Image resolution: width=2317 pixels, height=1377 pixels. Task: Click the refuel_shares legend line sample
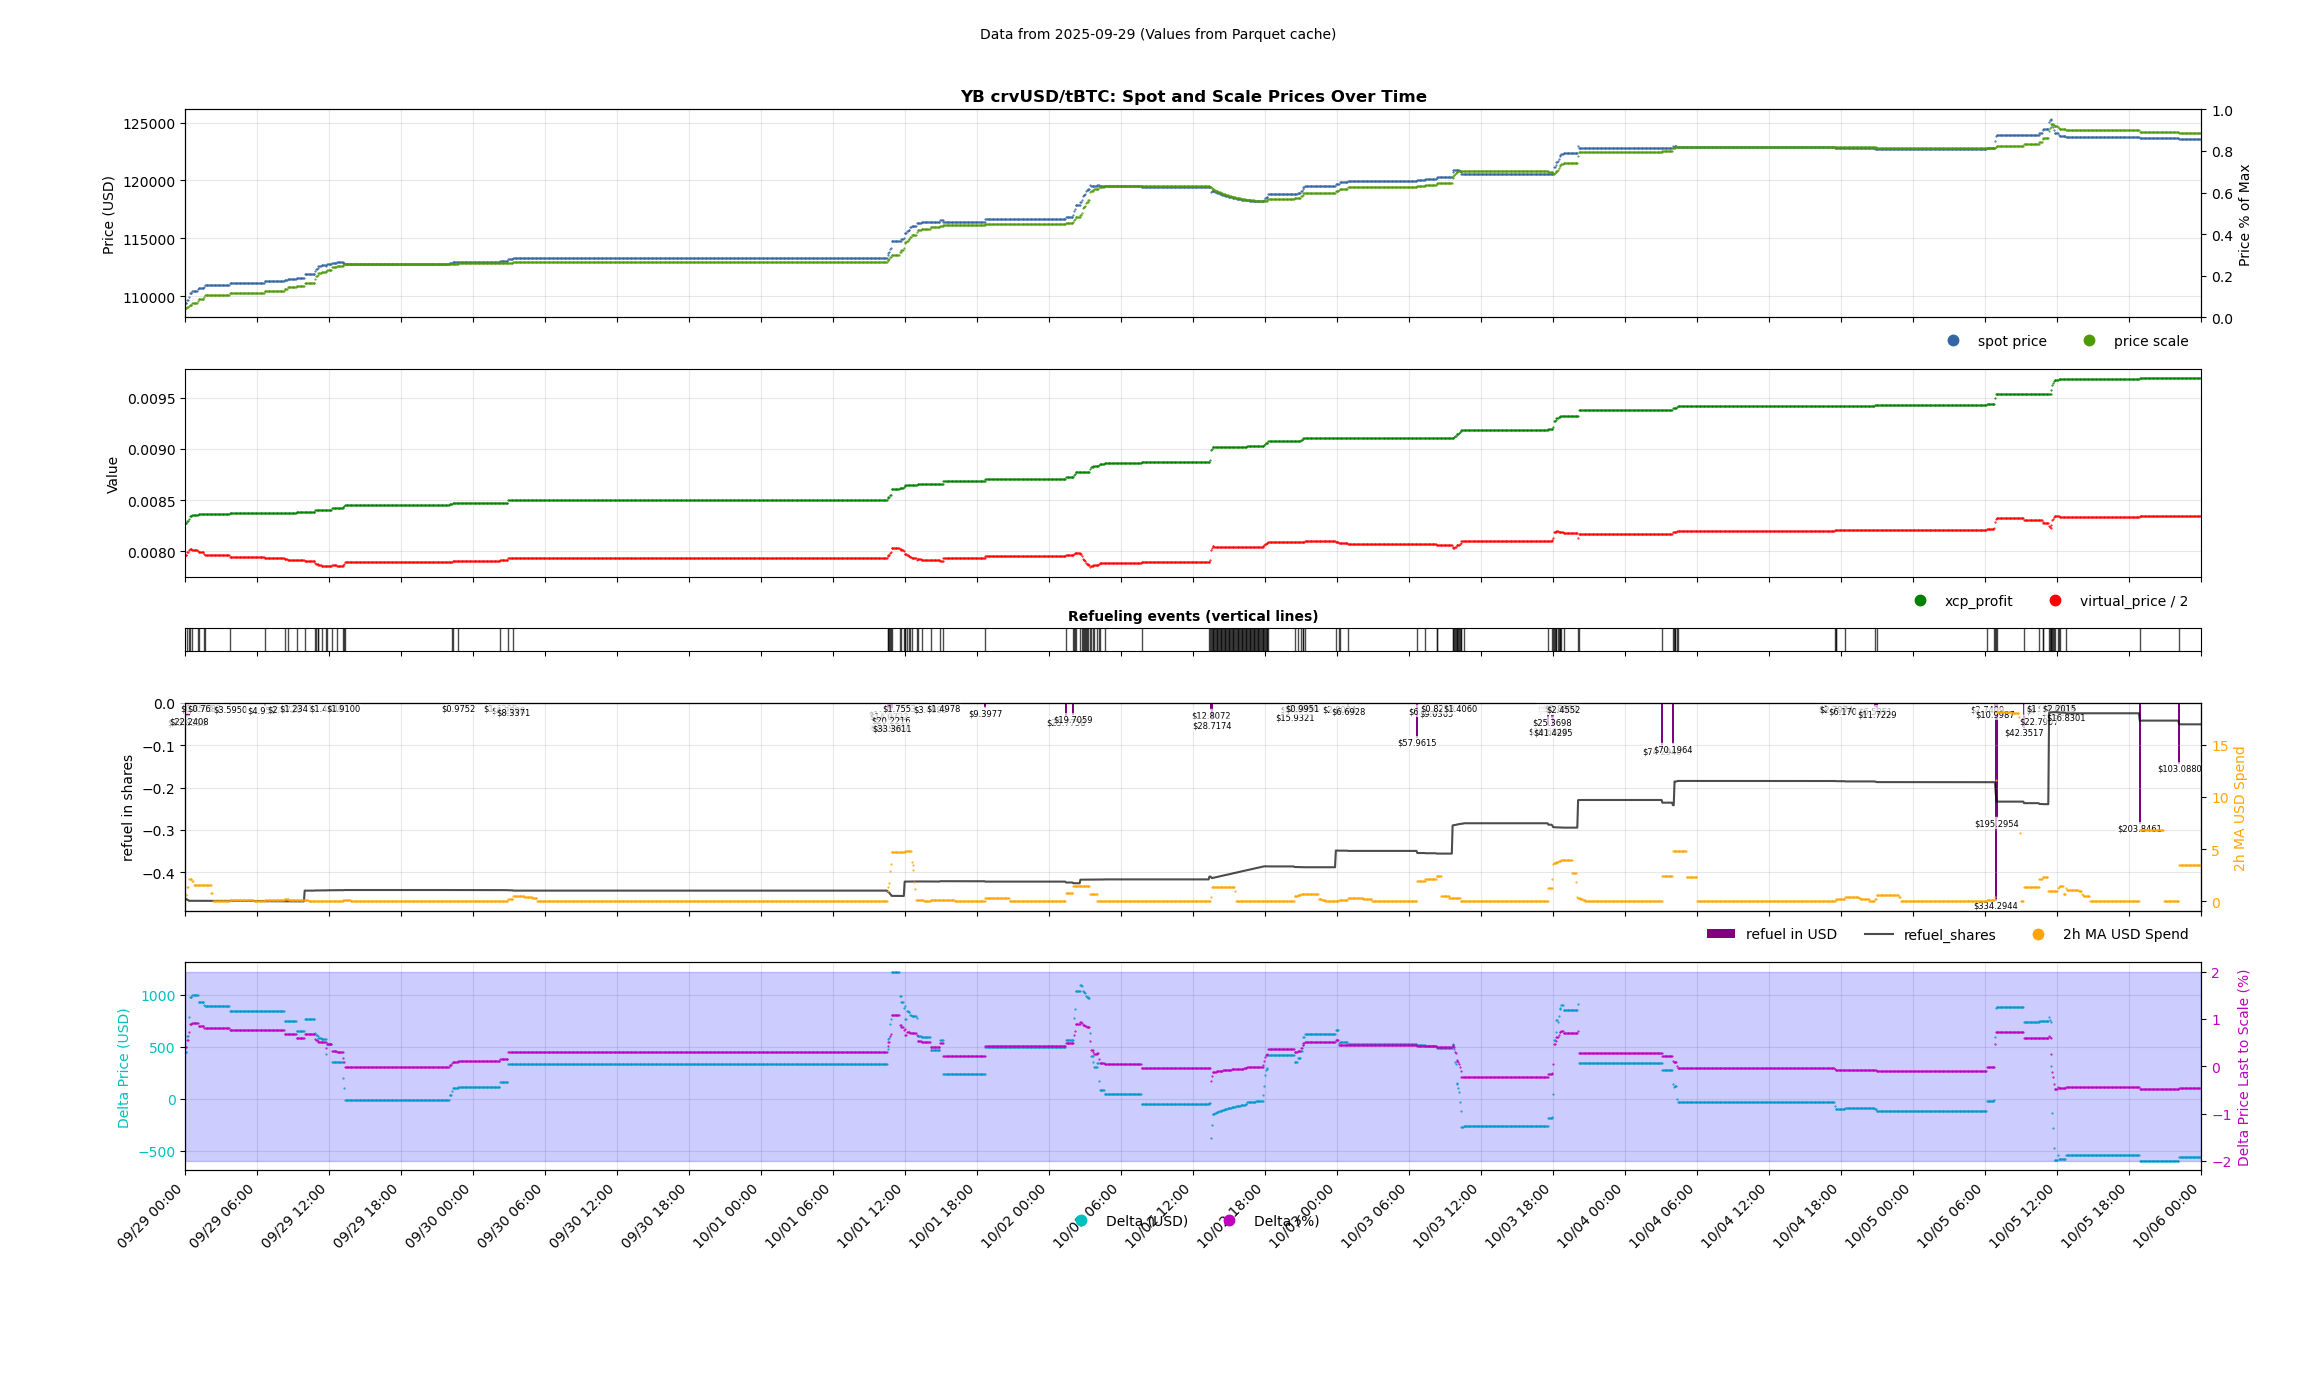point(1878,934)
